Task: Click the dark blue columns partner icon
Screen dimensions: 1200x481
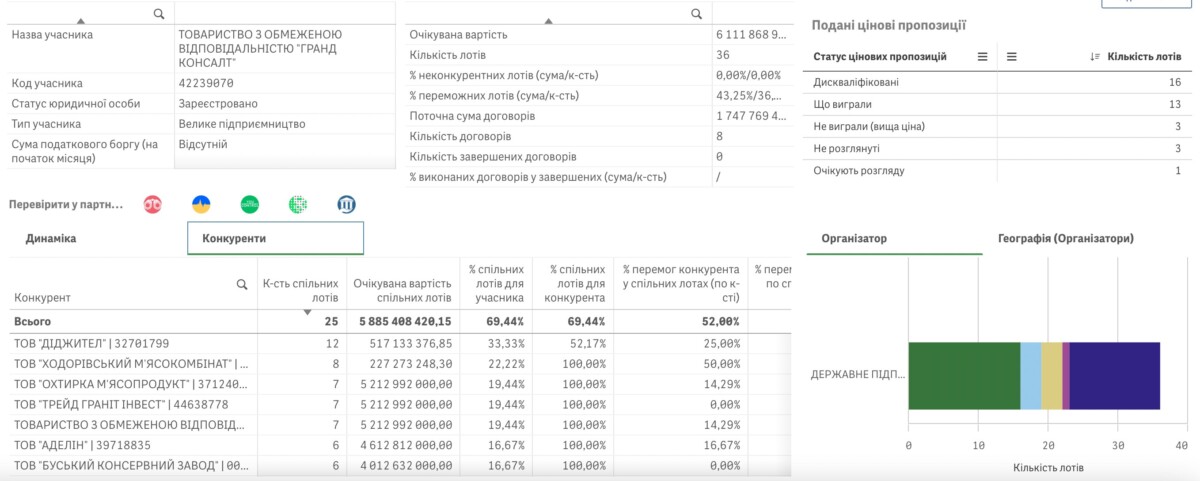Action: click(x=346, y=204)
